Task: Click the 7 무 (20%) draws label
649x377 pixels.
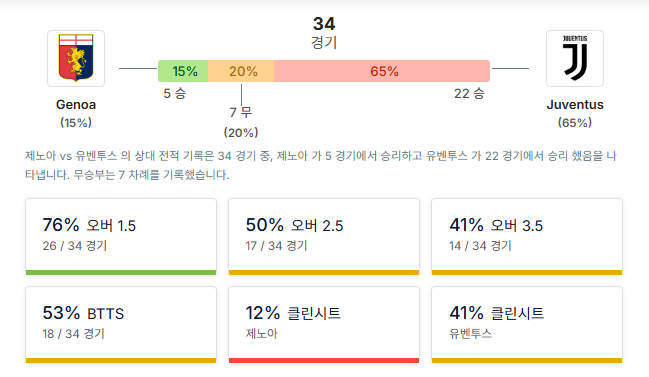Action: [241, 122]
